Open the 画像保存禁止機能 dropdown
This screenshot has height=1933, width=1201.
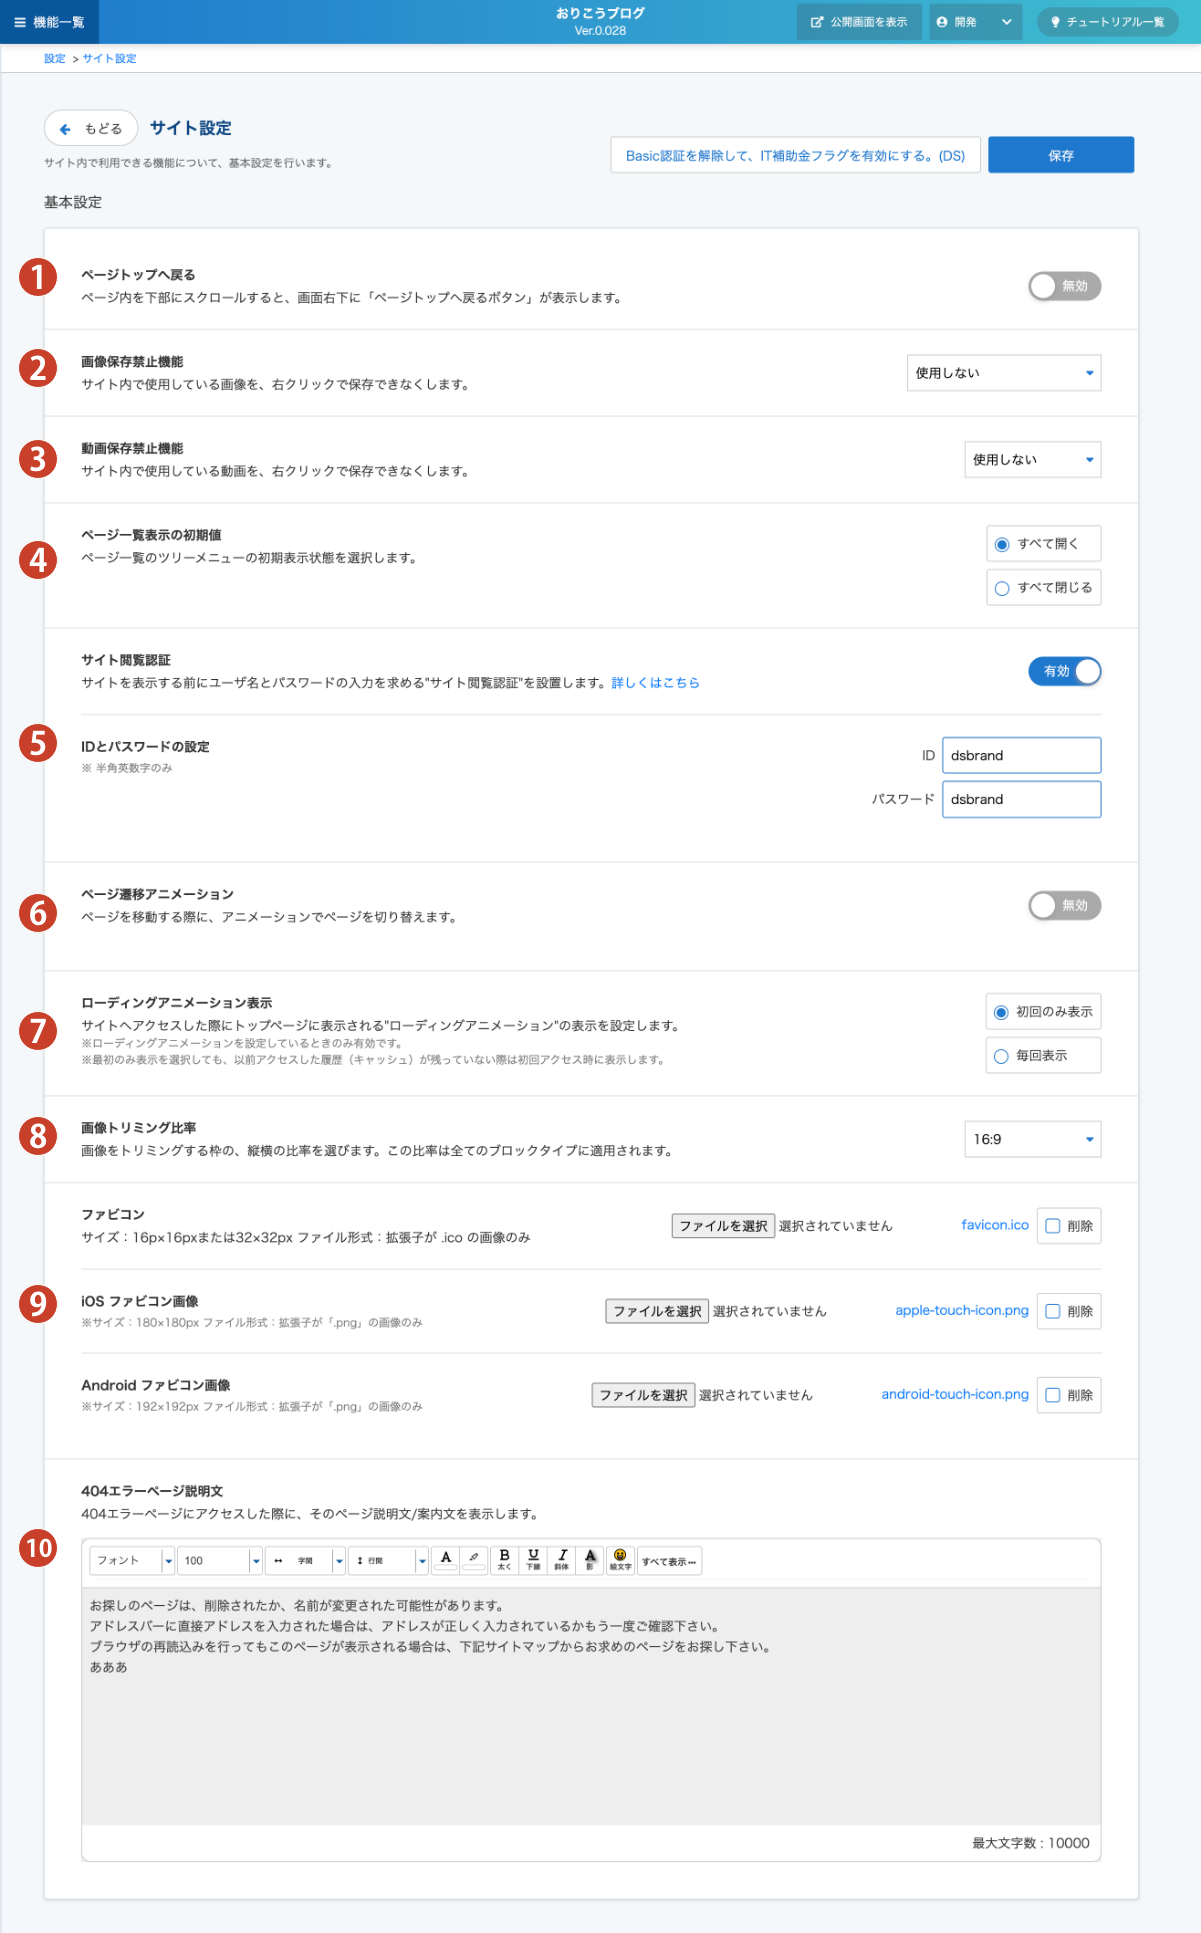point(1003,373)
